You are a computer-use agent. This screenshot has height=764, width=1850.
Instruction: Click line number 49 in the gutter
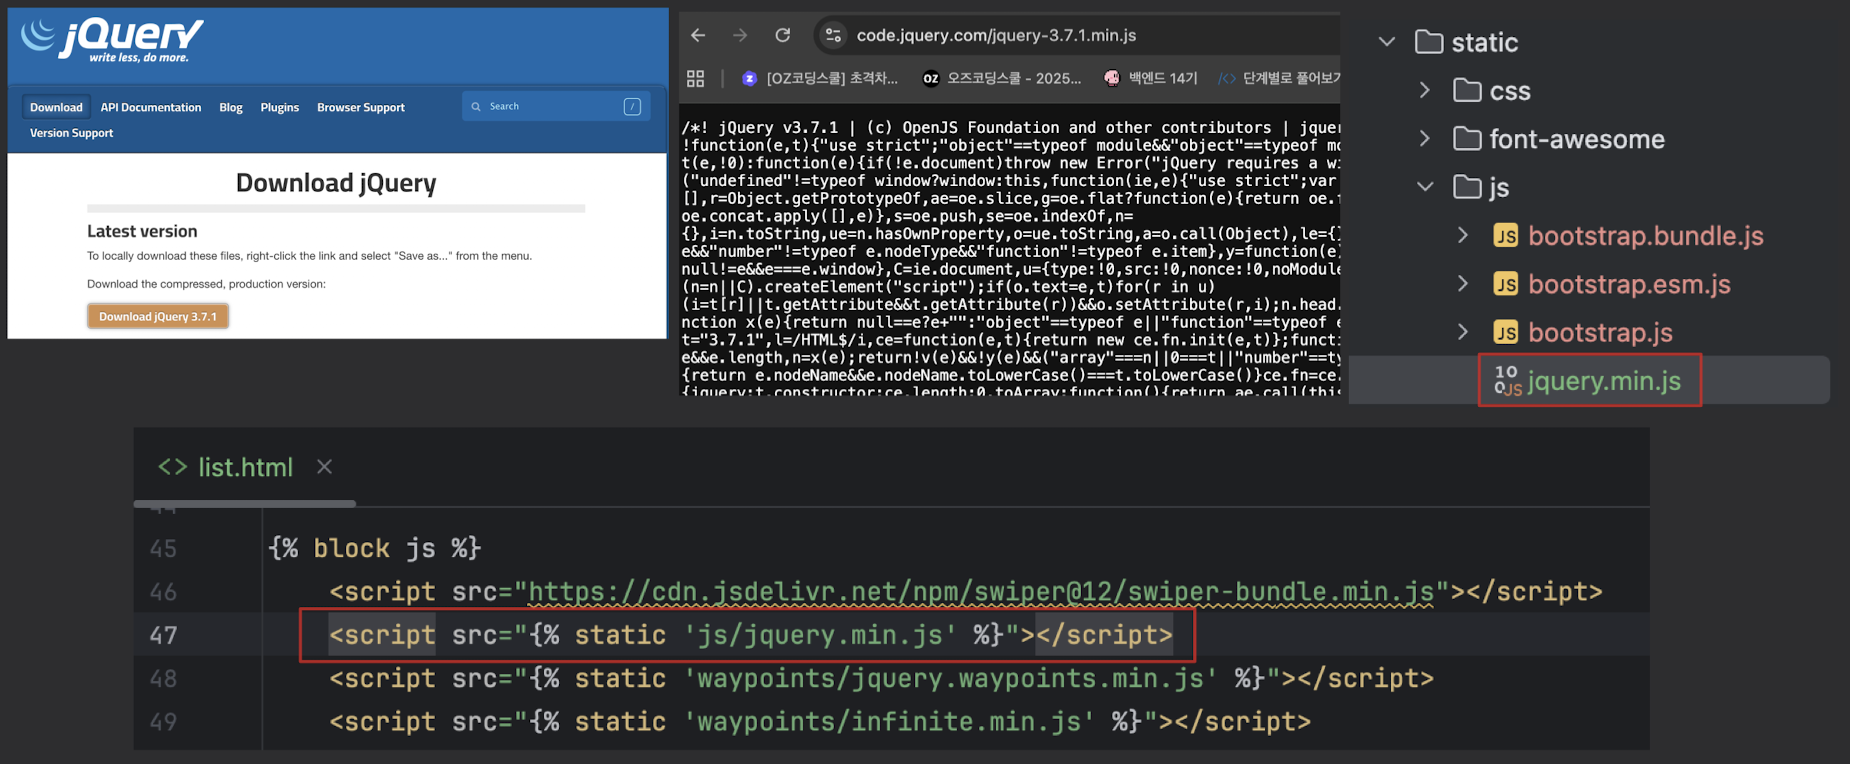tap(163, 722)
